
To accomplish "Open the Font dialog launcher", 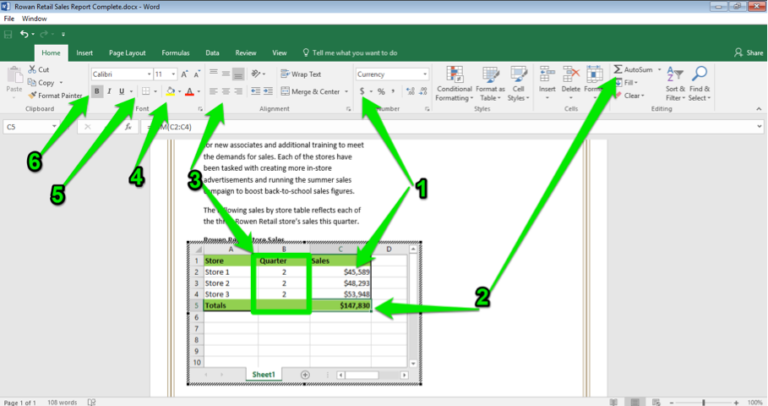I will coord(200,109).
